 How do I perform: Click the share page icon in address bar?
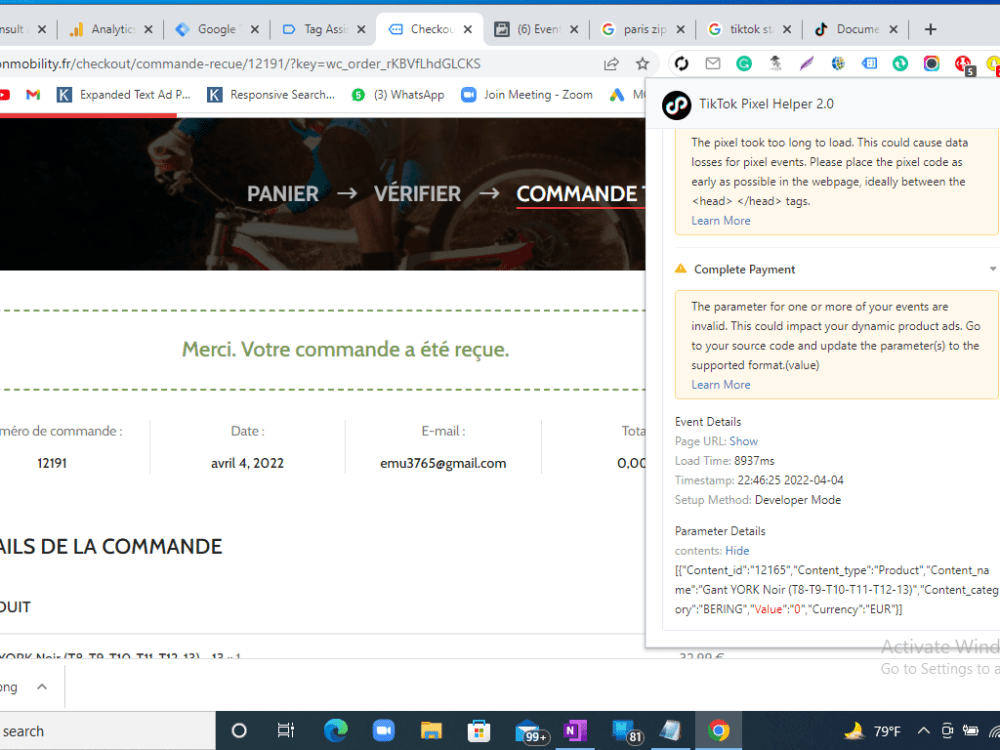point(611,64)
